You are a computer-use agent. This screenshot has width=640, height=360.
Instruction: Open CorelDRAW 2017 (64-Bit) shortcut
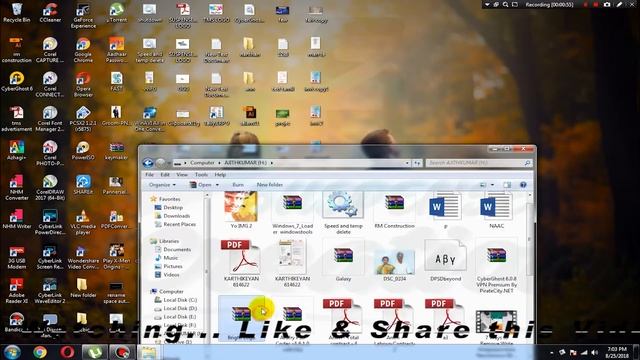50,188
